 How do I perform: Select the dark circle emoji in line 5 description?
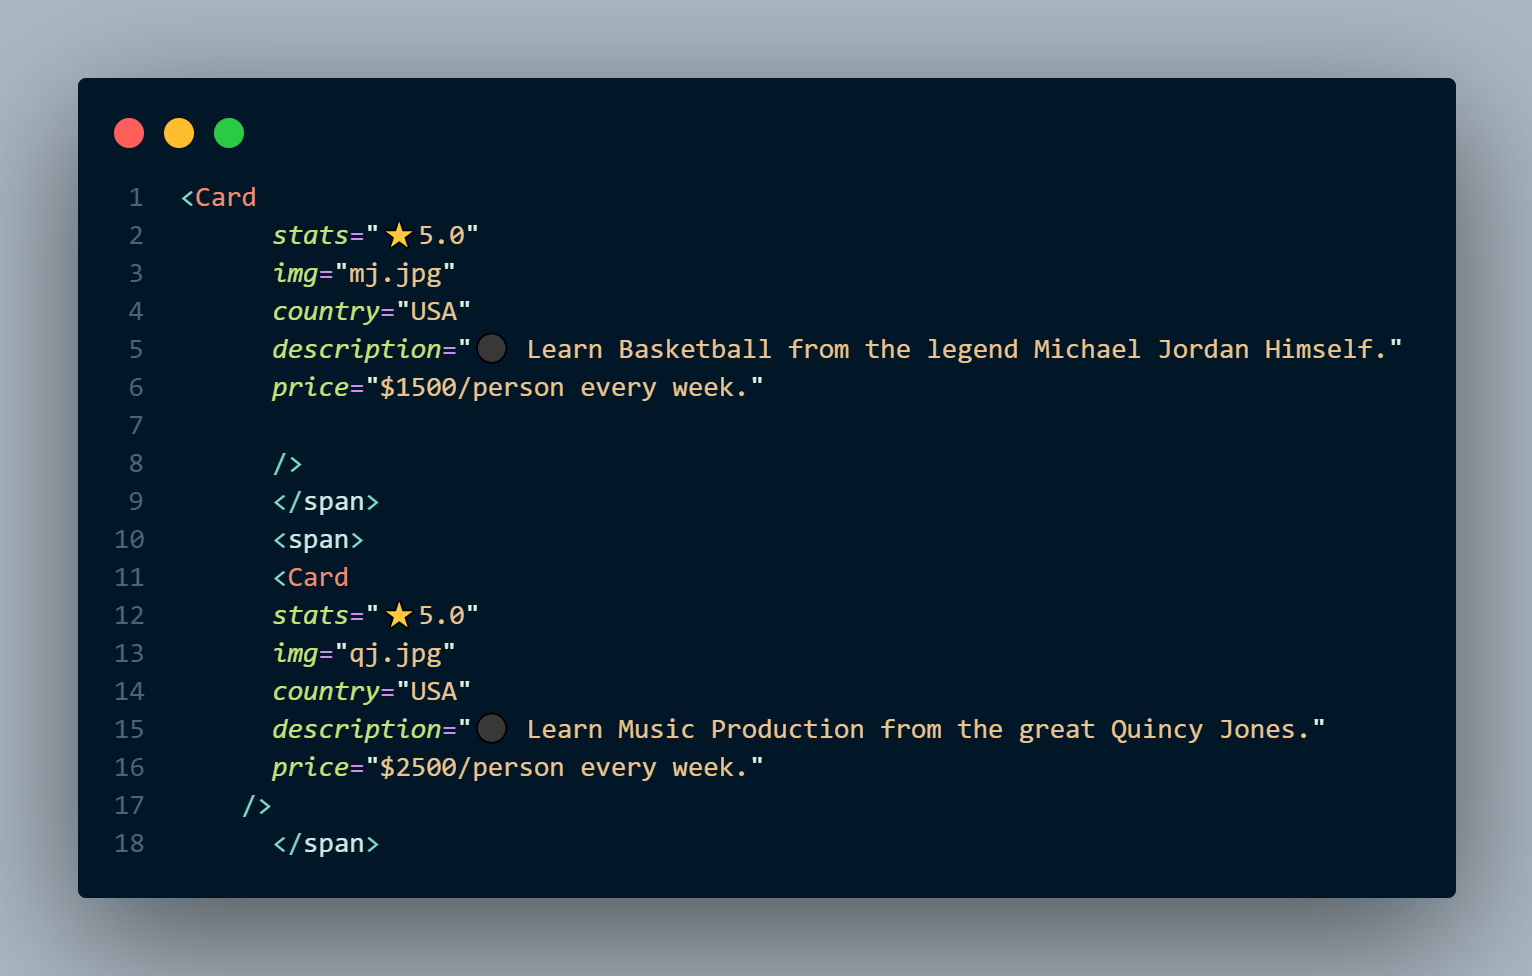point(492,348)
